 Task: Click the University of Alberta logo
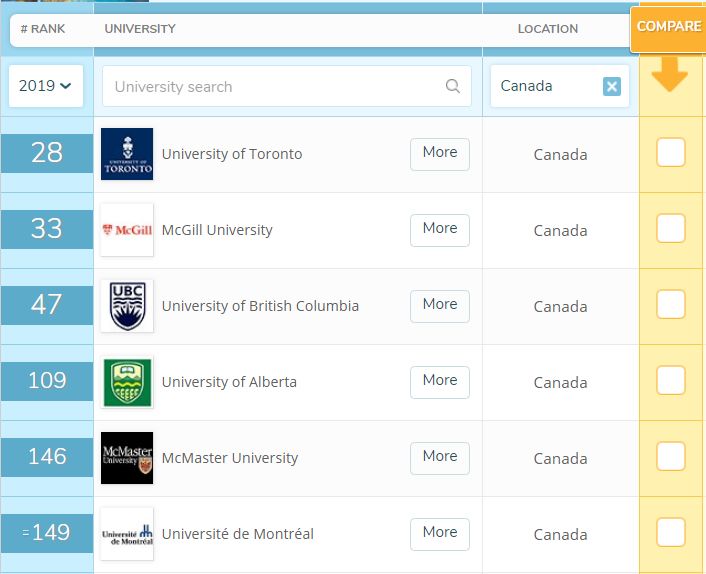127,382
